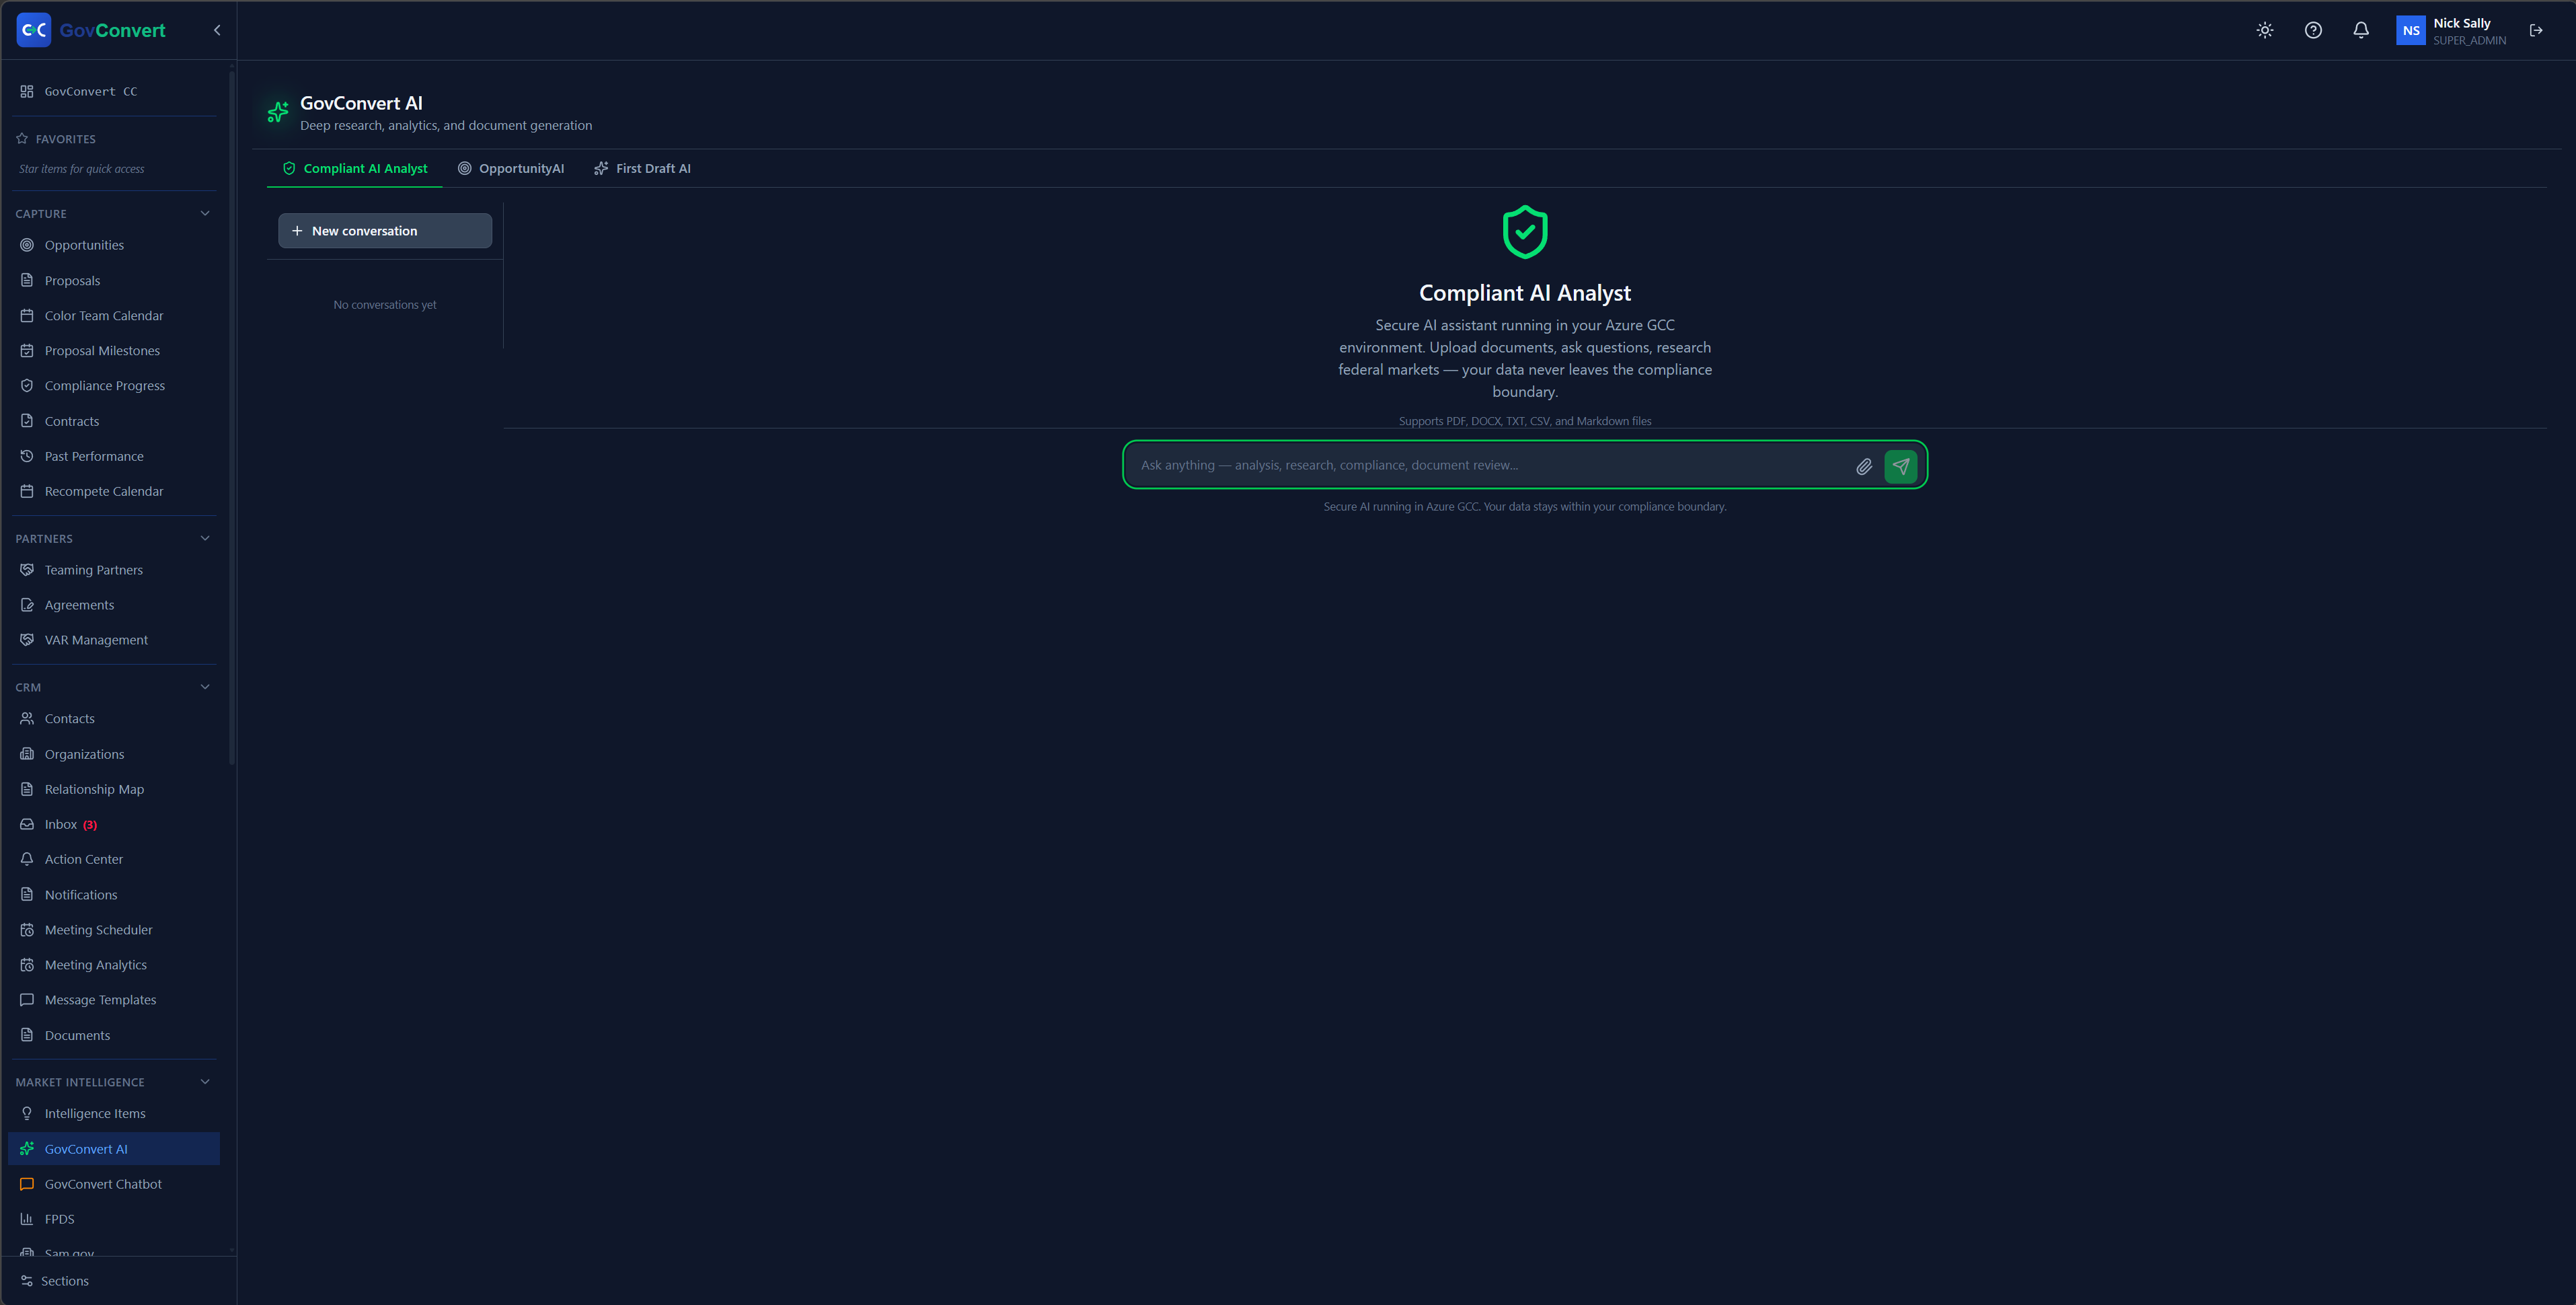Click the Compliance Progress shield icon
The image size is (2576, 1305).
click(x=27, y=385)
